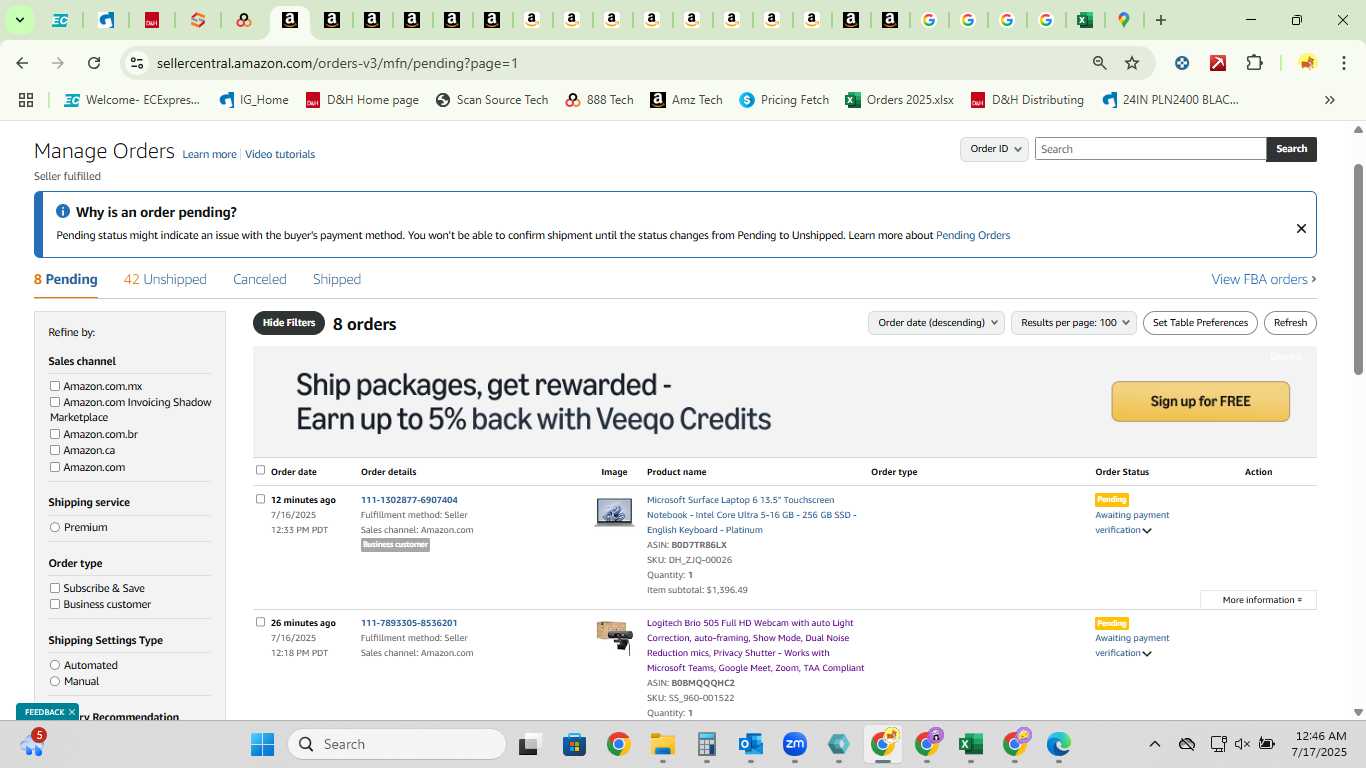This screenshot has width=1366, height=768.
Task: Click the order search input field
Action: pos(1150,149)
